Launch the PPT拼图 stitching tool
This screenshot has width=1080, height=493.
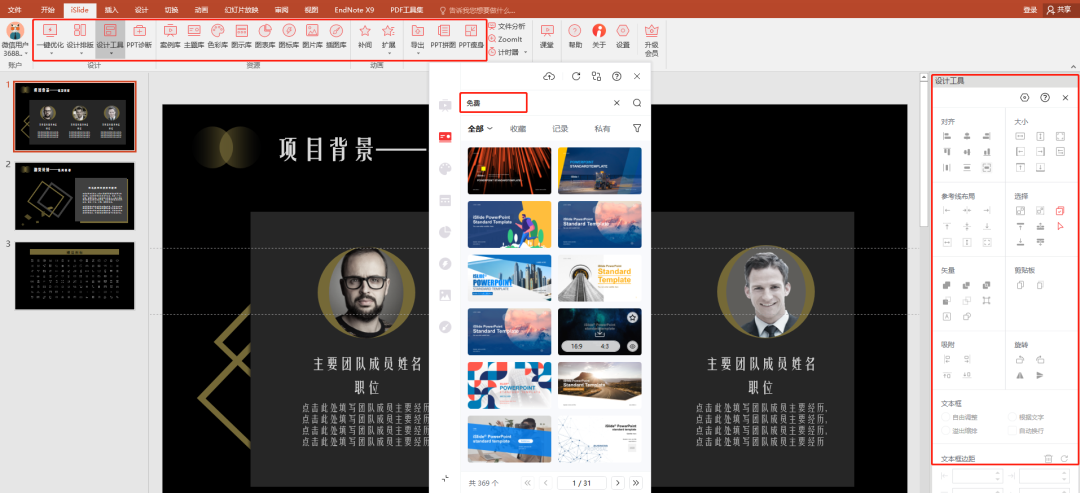pyautogui.click(x=443, y=36)
